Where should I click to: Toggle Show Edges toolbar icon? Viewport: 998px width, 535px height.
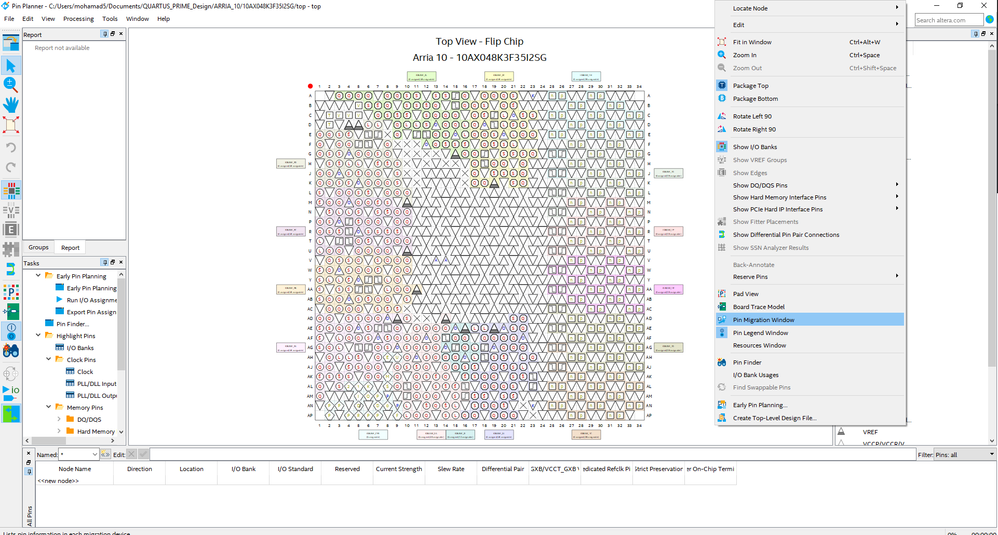(11, 230)
